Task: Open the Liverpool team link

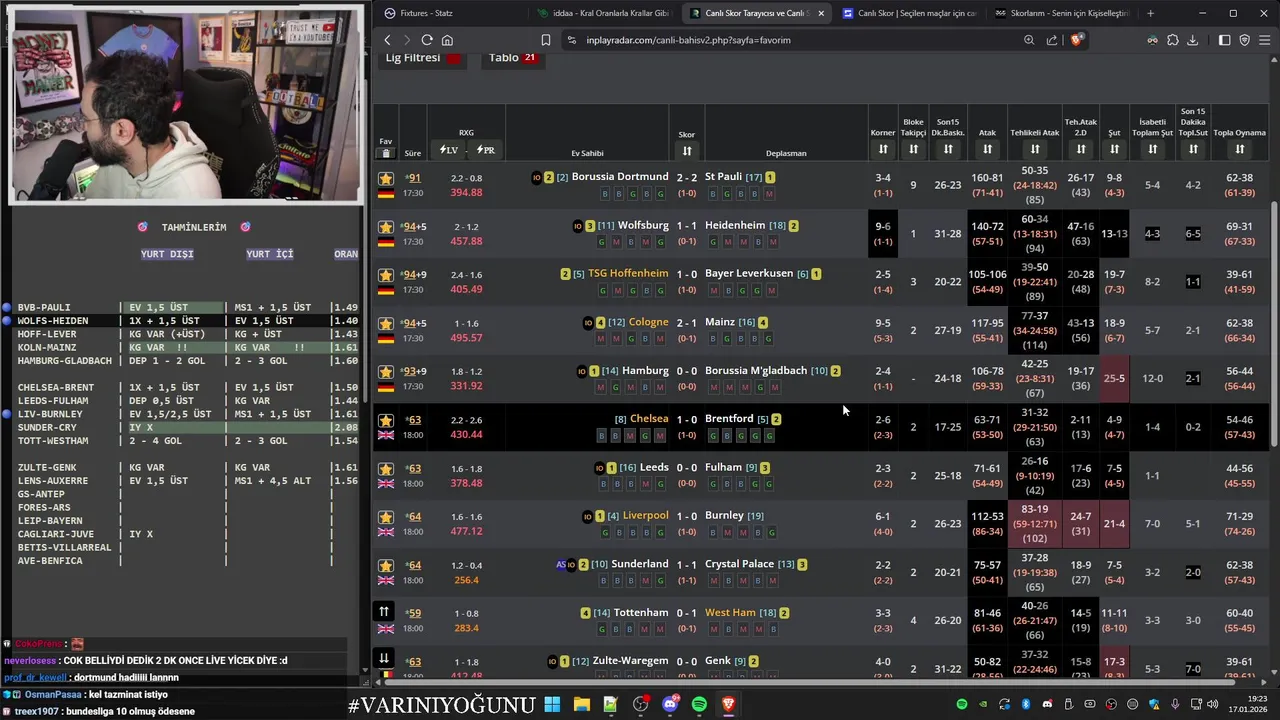Action: click(645, 516)
